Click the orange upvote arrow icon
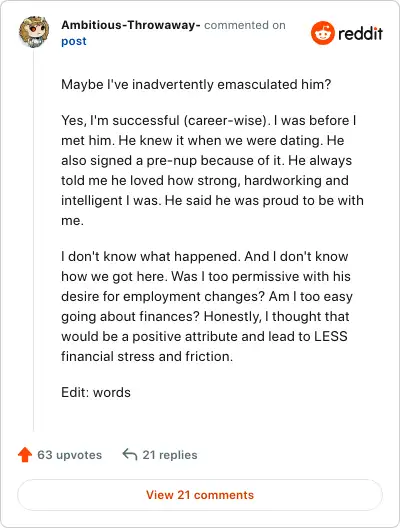Image resolution: width=400 pixels, height=528 pixels. [25, 454]
